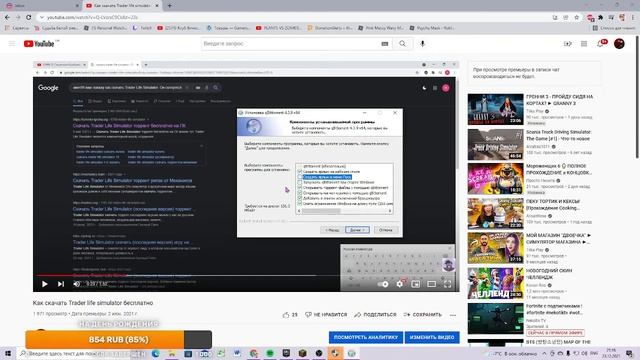Screen dimensions: 640x360
Task: Open the YouTube apps grid
Action: pyautogui.click(x=584, y=44)
